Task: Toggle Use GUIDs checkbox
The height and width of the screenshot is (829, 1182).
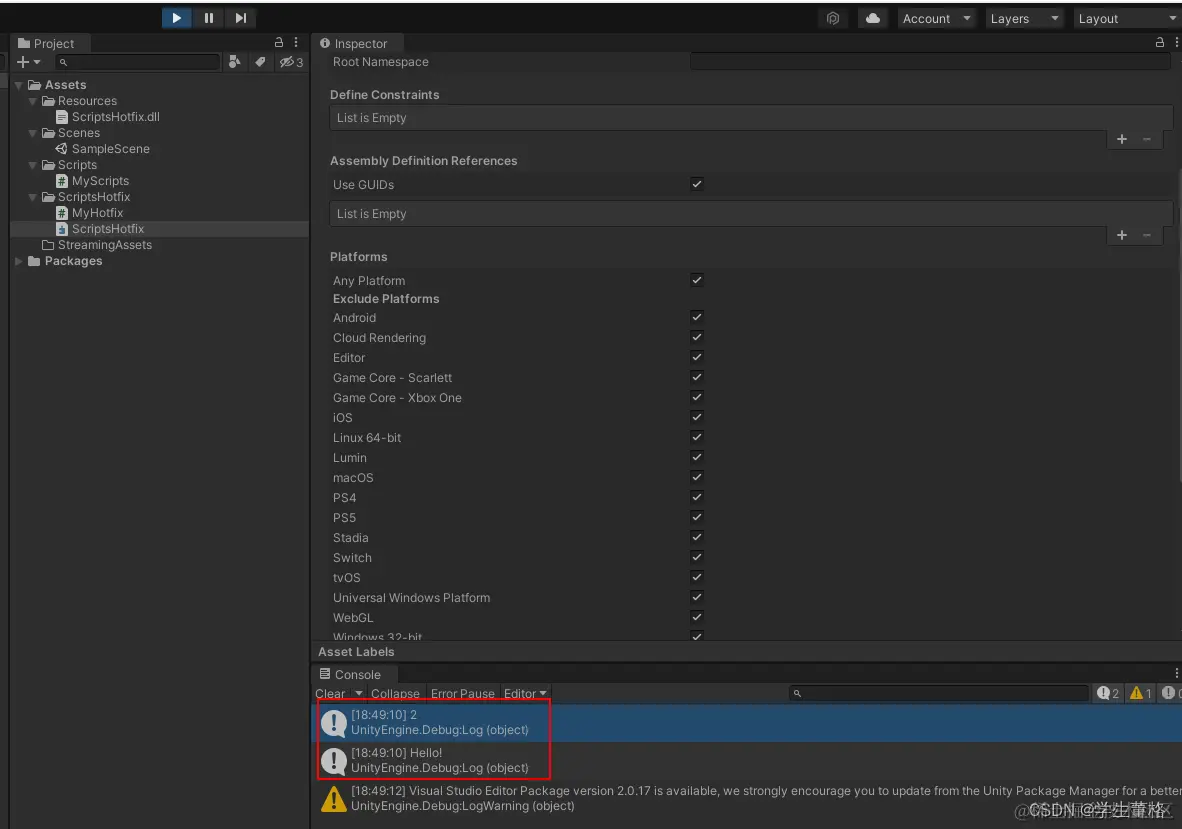Action: click(x=697, y=184)
